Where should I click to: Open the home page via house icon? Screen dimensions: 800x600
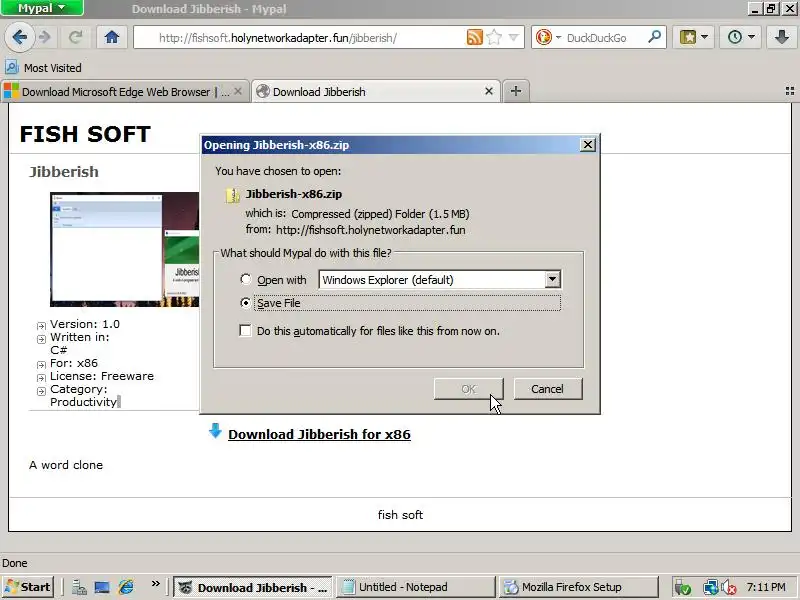(112, 37)
